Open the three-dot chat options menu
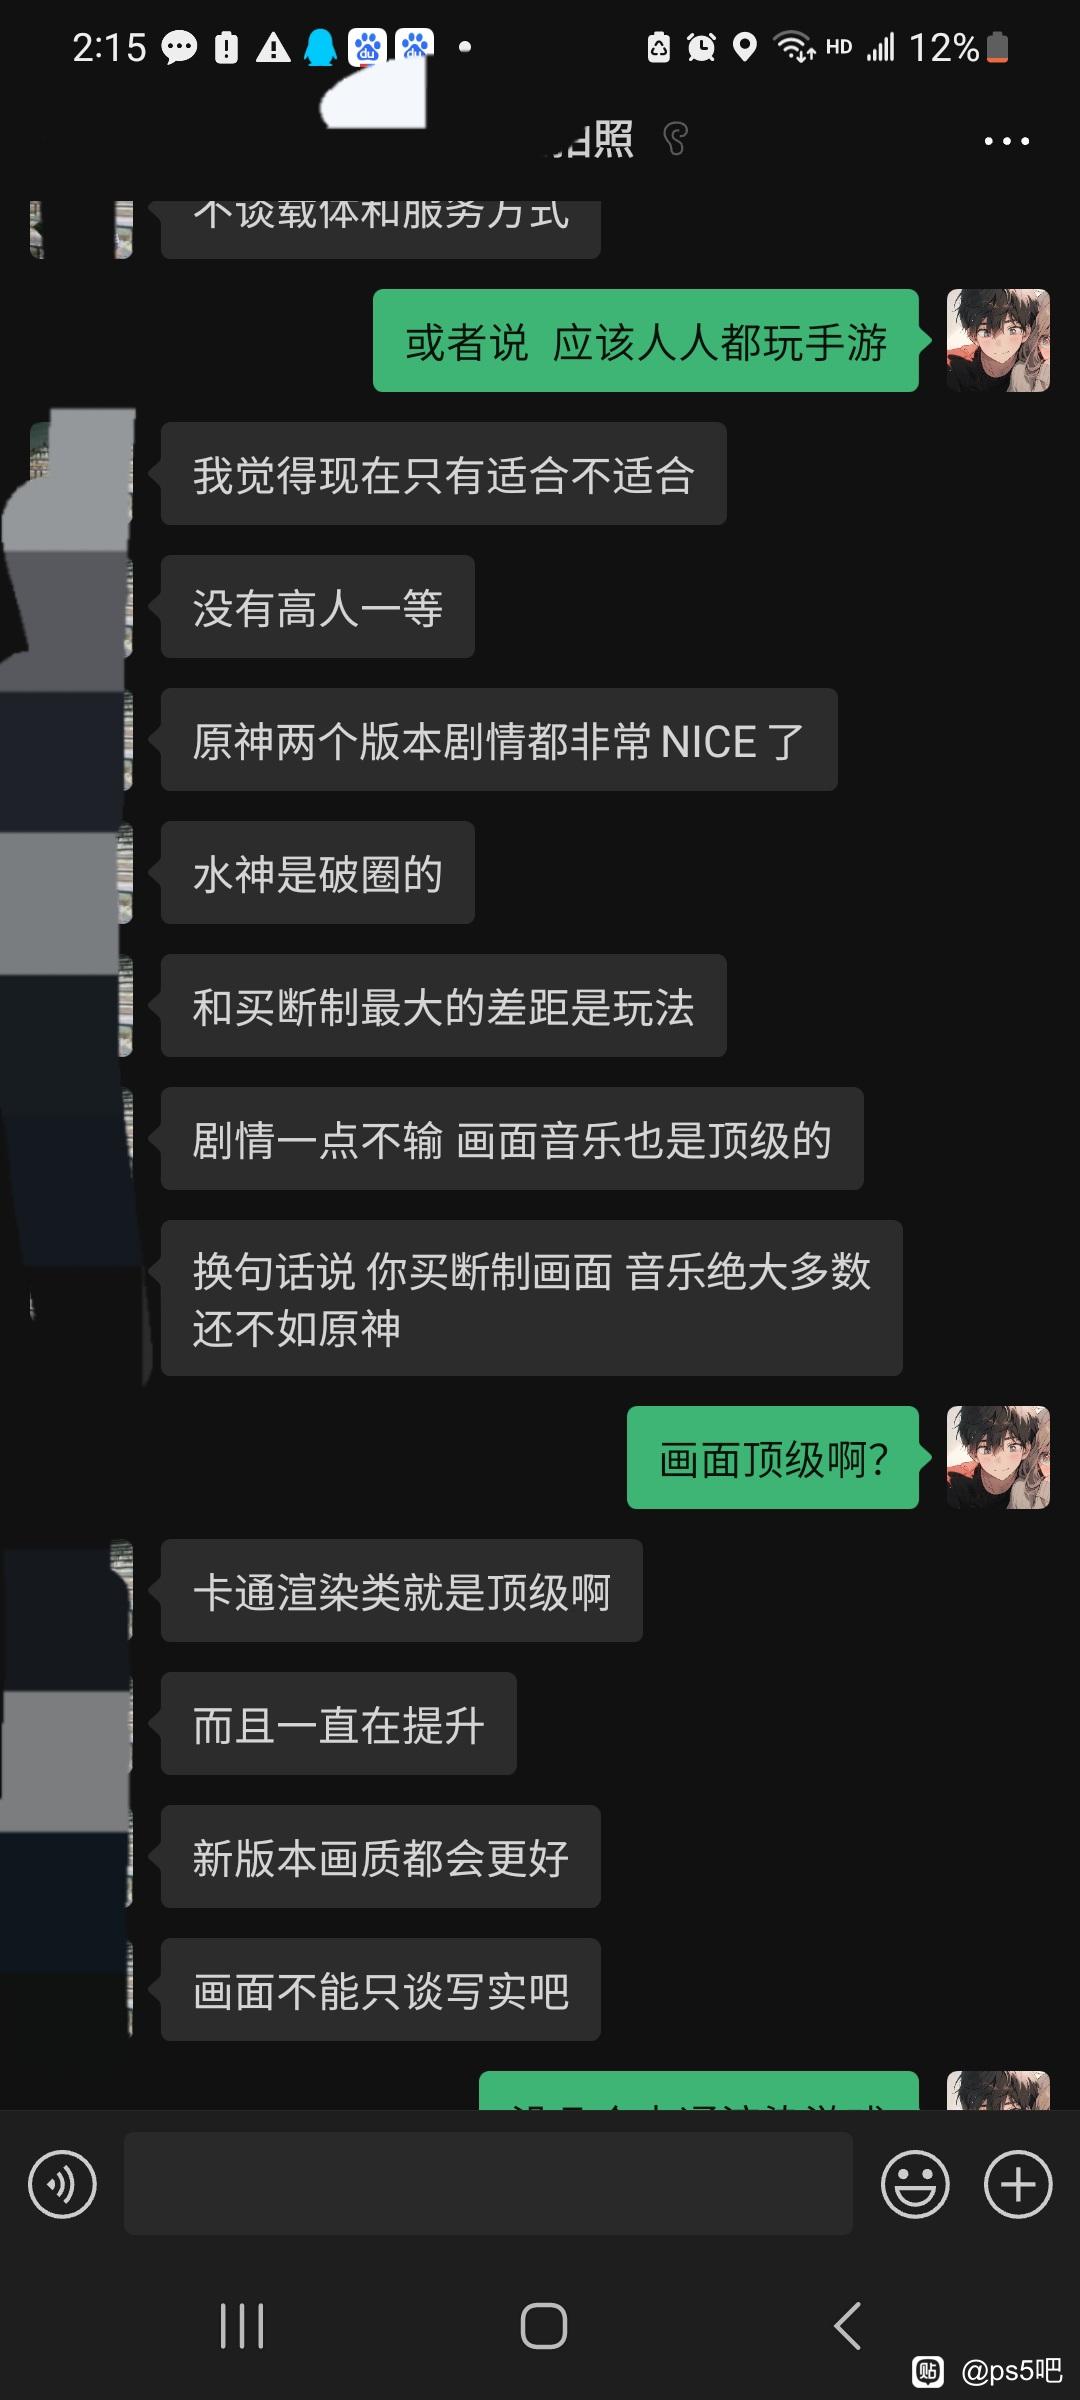This screenshot has height=2400, width=1080. click(1006, 141)
